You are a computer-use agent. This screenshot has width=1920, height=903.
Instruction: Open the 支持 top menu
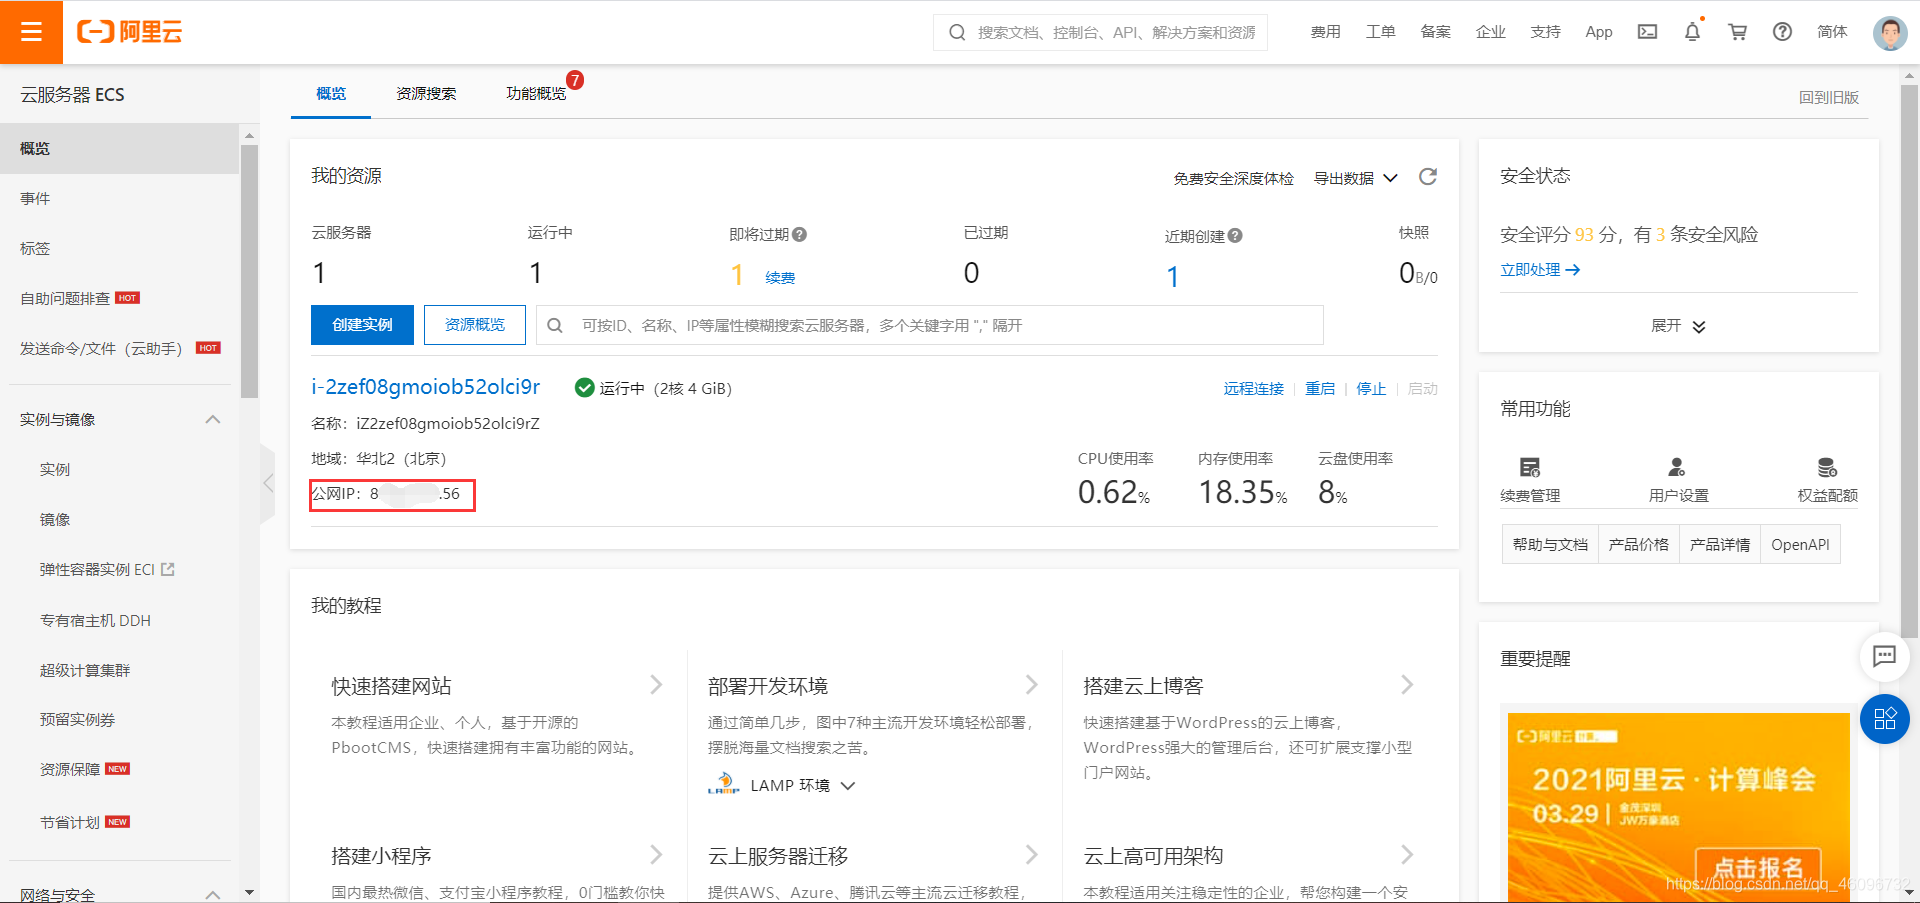point(1545,32)
